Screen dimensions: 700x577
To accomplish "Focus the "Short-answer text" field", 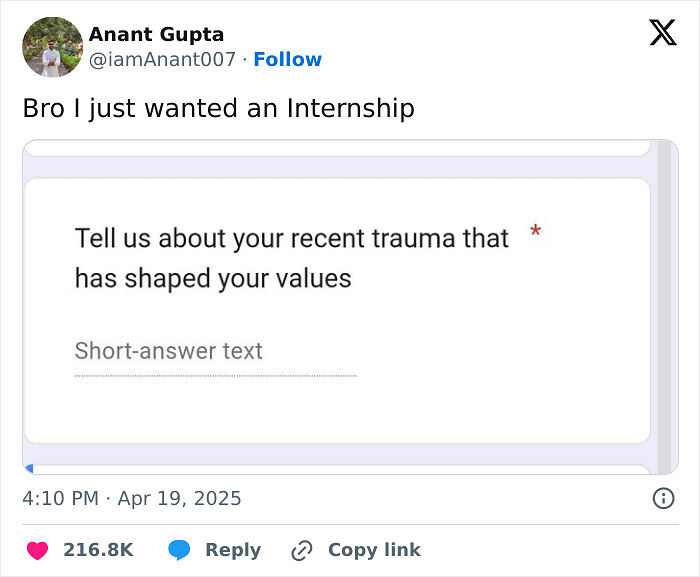I will coord(215,353).
